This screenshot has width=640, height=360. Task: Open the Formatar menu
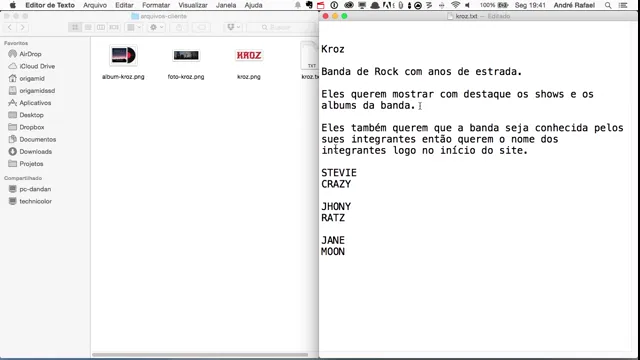pos(156,5)
